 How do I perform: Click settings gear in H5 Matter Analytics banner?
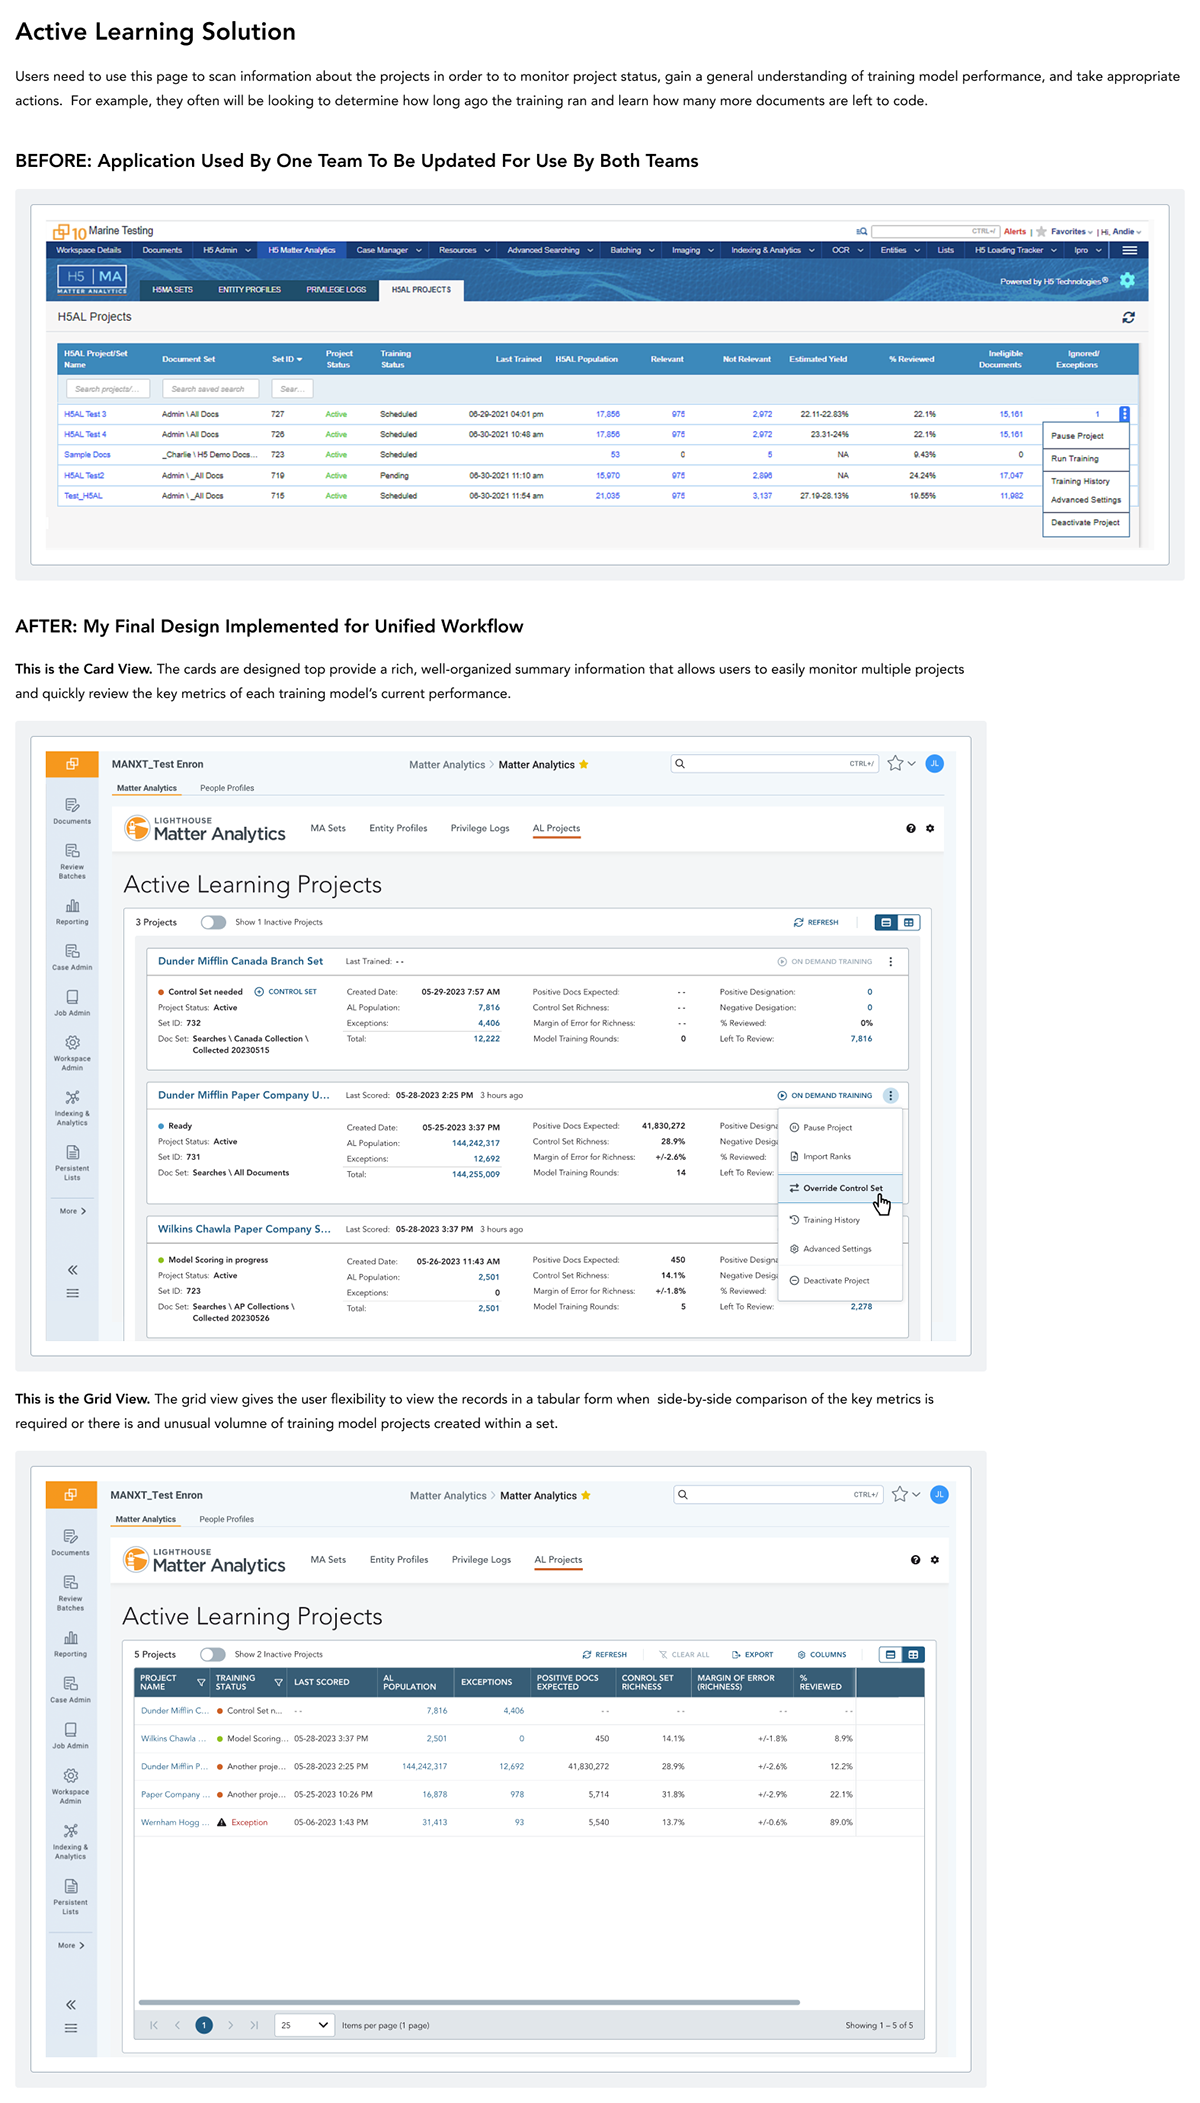coord(1127,280)
